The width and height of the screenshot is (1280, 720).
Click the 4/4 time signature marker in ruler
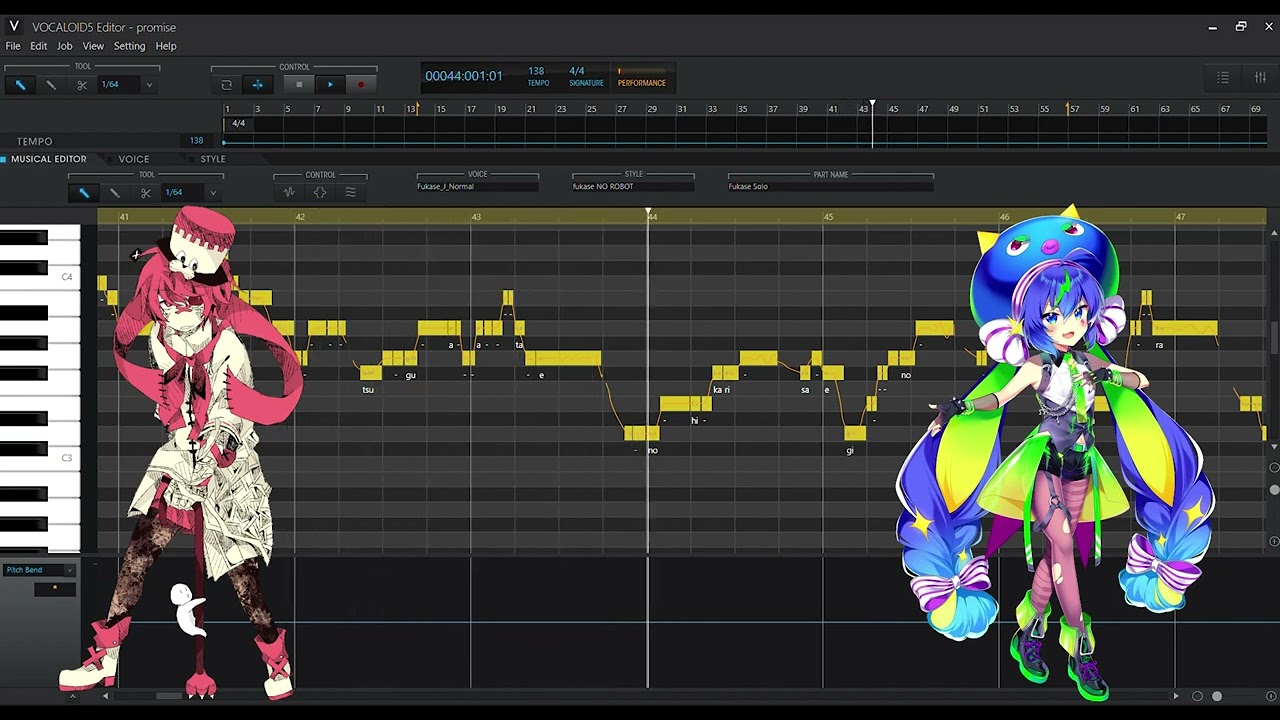(238, 123)
